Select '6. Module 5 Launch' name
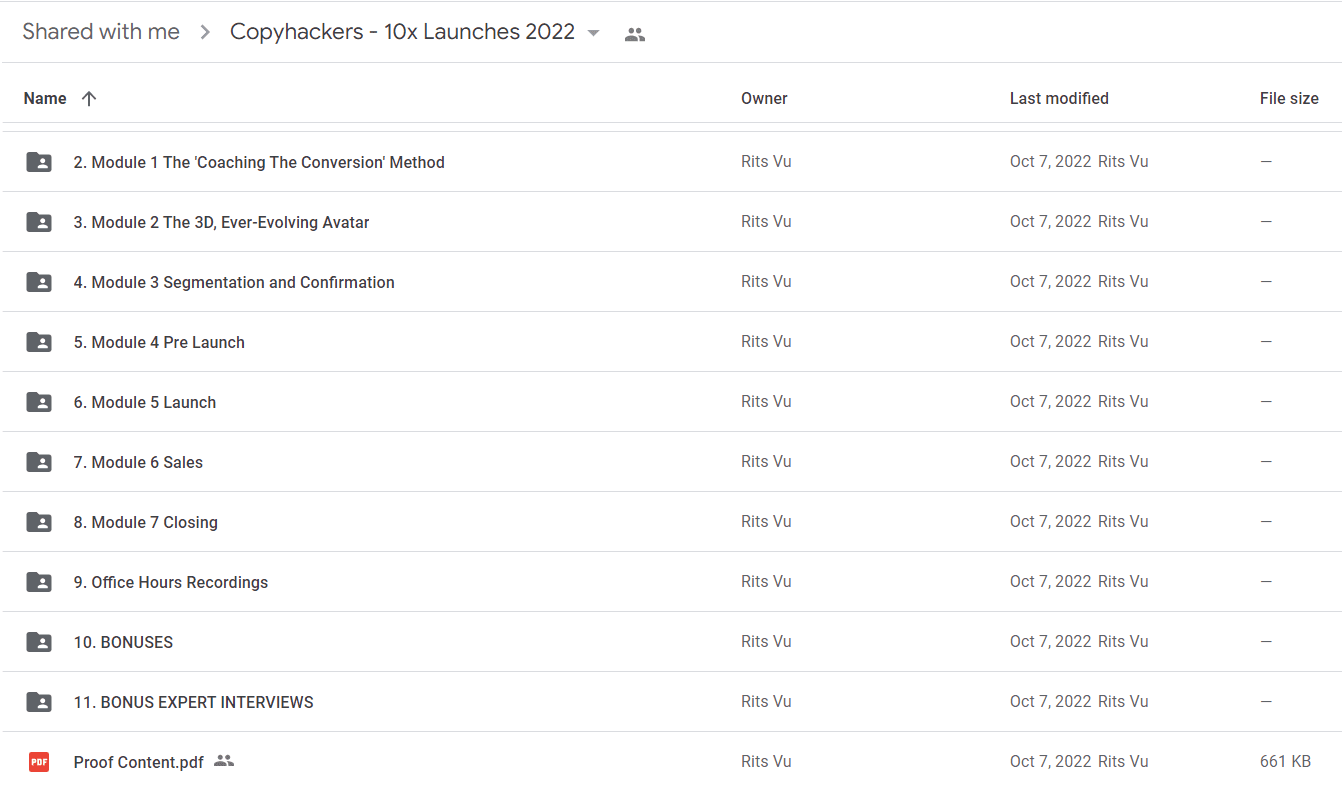 145,402
